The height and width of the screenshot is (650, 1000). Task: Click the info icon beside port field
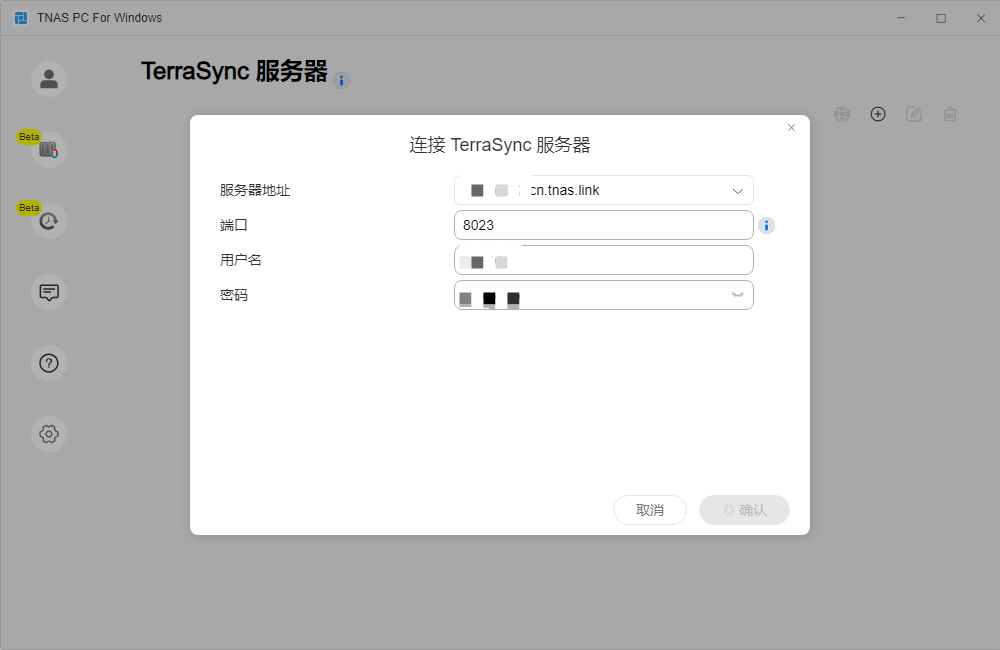[767, 225]
